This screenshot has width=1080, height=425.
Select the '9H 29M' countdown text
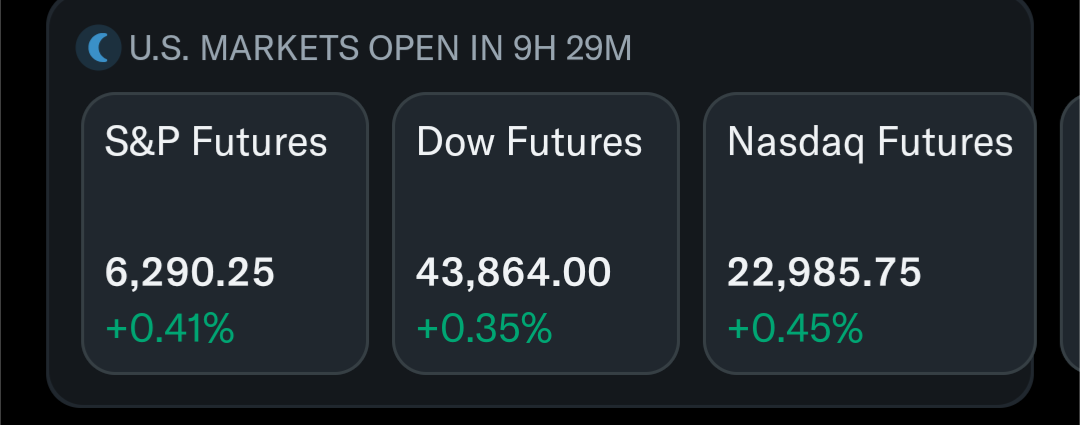tap(572, 49)
